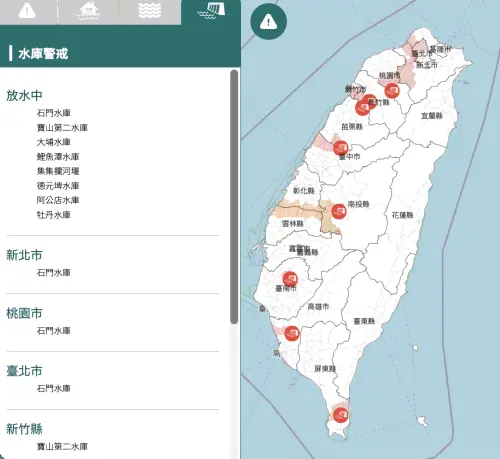Select 集集攔河堰 in the list

point(58,171)
